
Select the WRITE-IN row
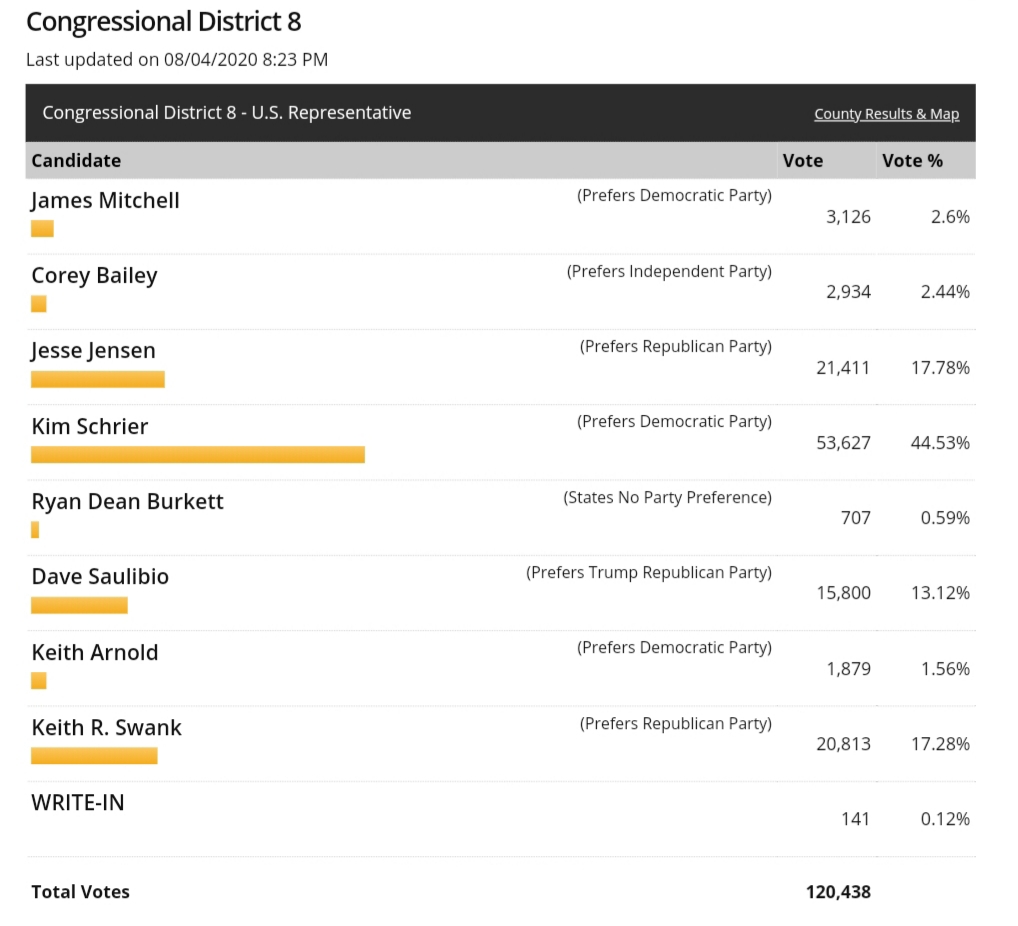[78, 803]
